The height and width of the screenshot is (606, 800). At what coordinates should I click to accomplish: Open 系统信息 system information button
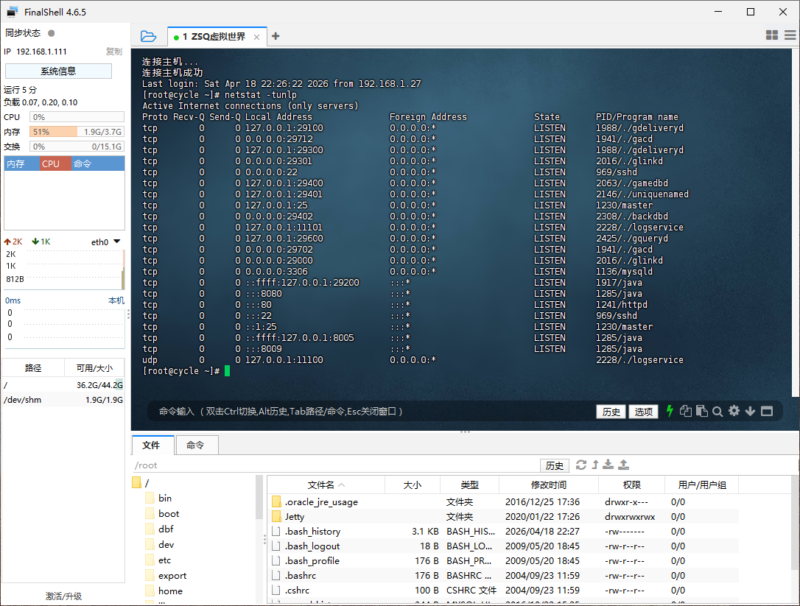(x=58, y=71)
